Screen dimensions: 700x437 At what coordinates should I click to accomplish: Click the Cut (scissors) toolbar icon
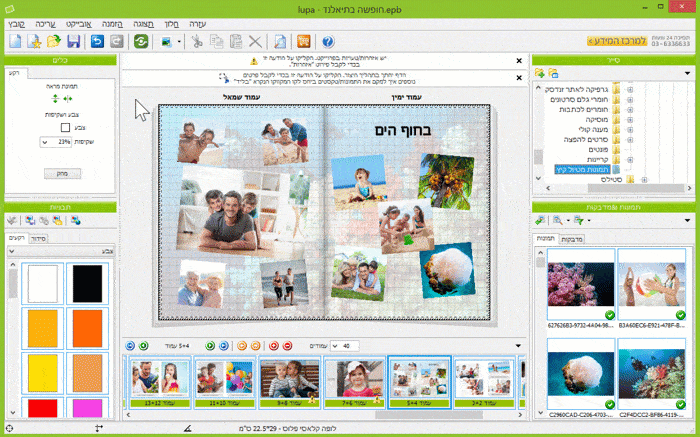click(197, 41)
